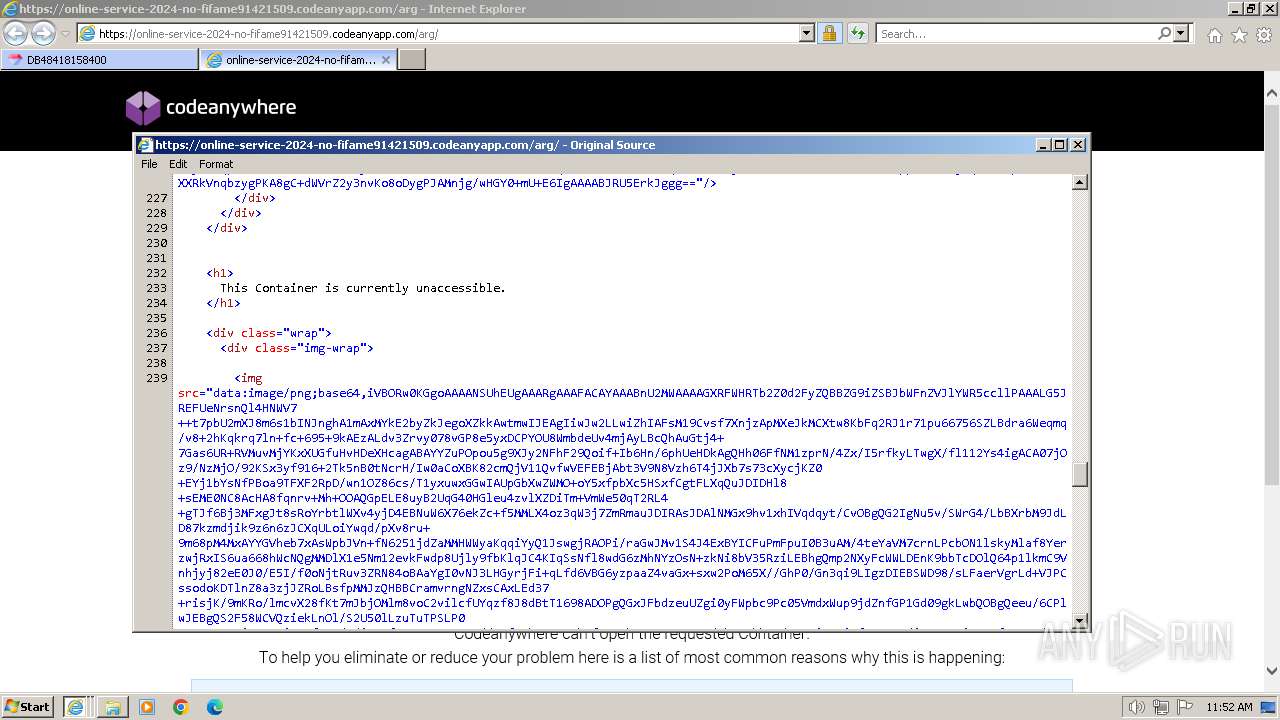
Task: Click the <img tag on line 239
Action: click(x=248, y=378)
